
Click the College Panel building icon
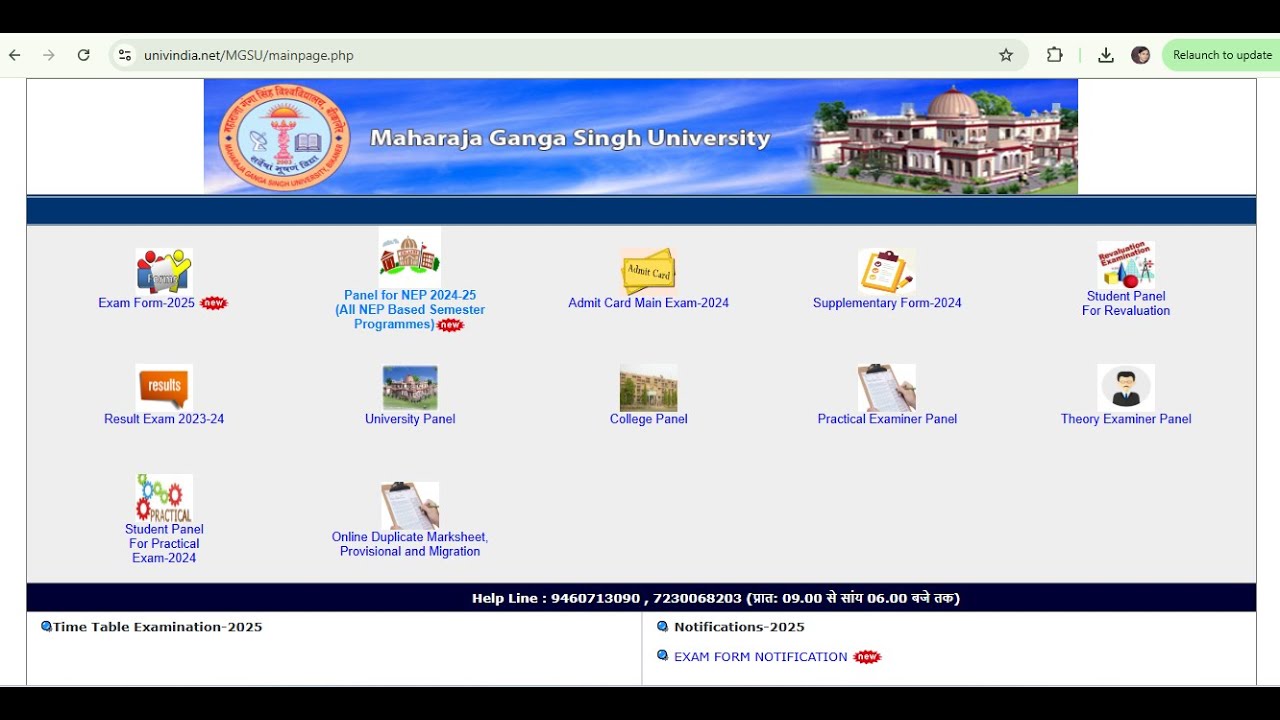pos(649,387)
